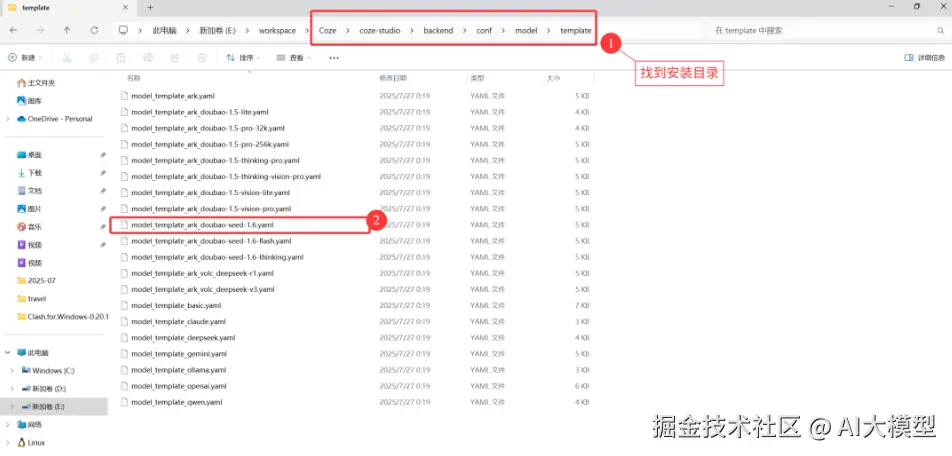Open 文档 in quick access
This screenshot has width=952, height=456.
tap(30, 191)
